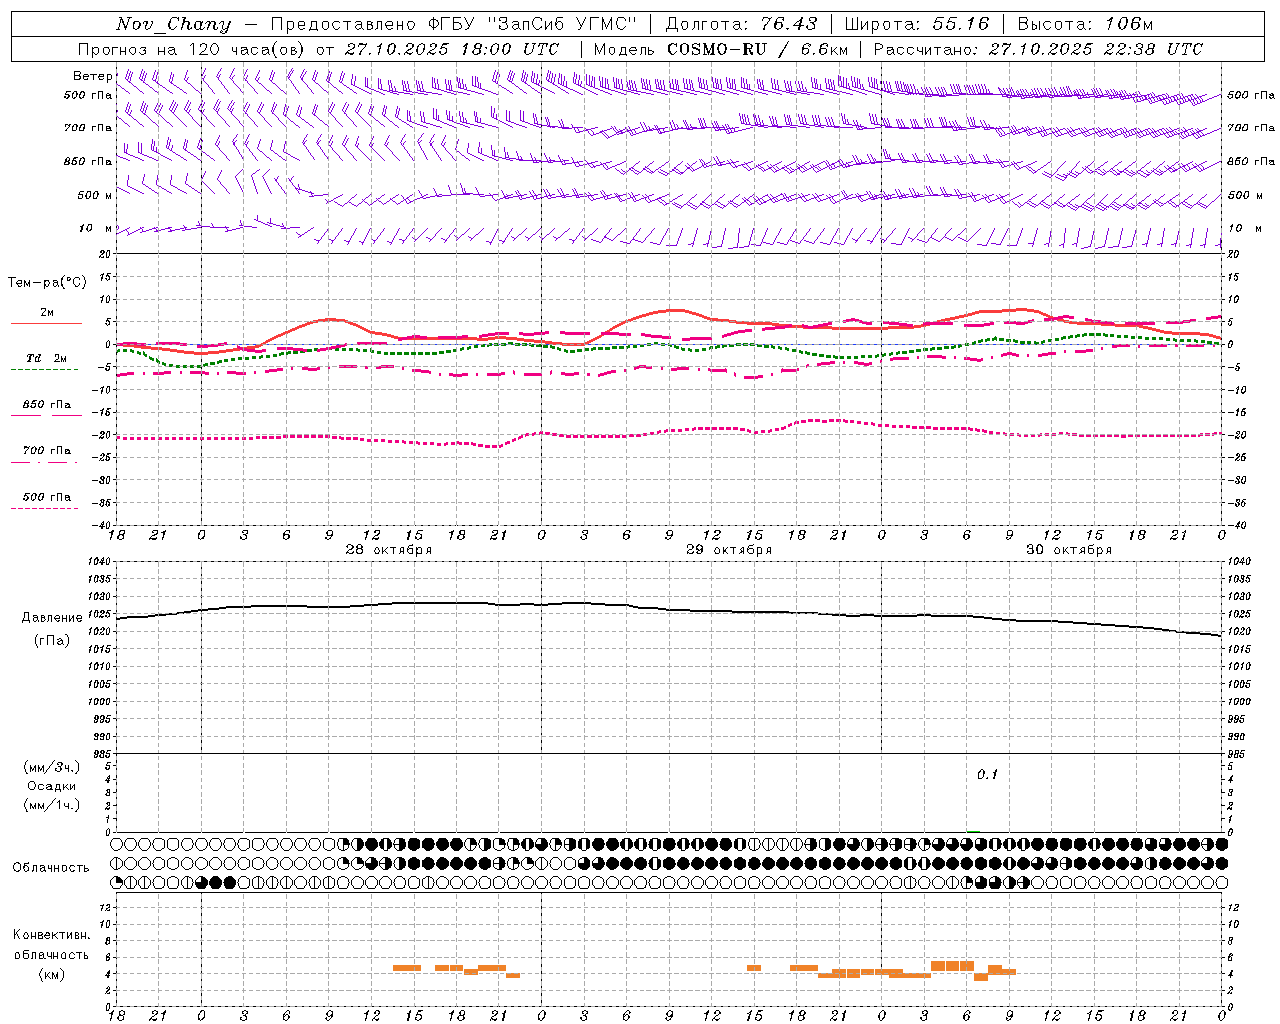This screenshot has width=1280, height=1024.
Task: Click the left 985 pressure axis tick
Action: [101, 754]
